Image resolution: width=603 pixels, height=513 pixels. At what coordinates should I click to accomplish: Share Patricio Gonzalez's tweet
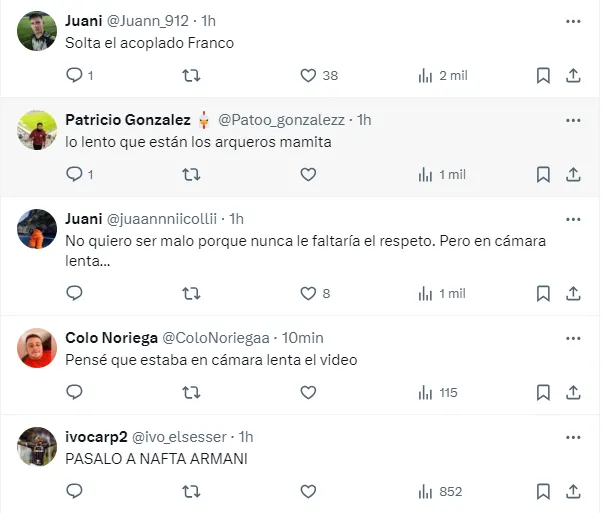click(574, 174)
